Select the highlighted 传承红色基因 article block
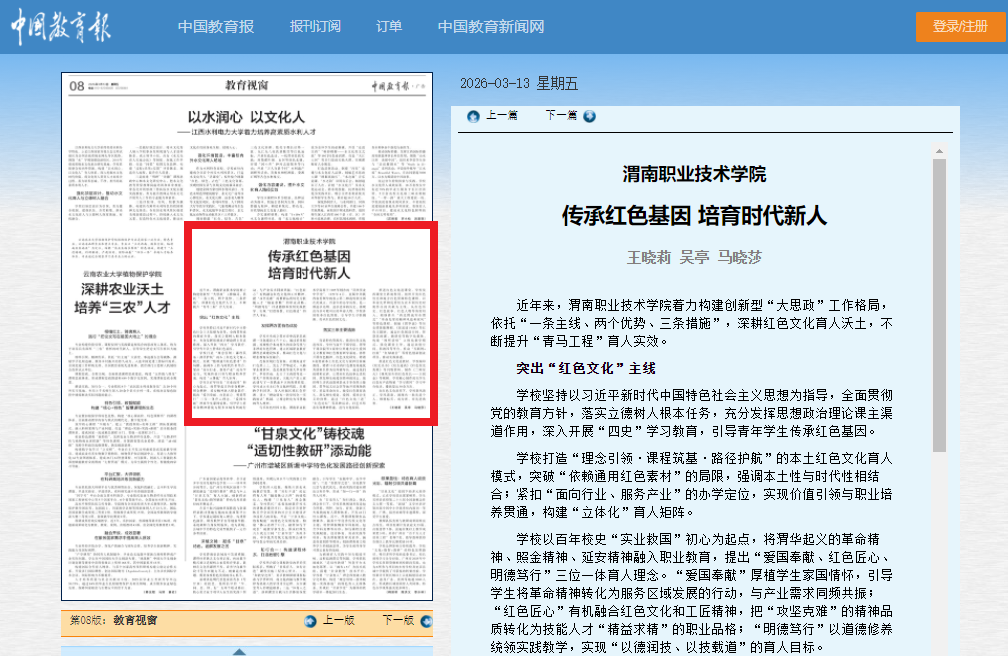The image size is (1008, 656). [310, 324]
